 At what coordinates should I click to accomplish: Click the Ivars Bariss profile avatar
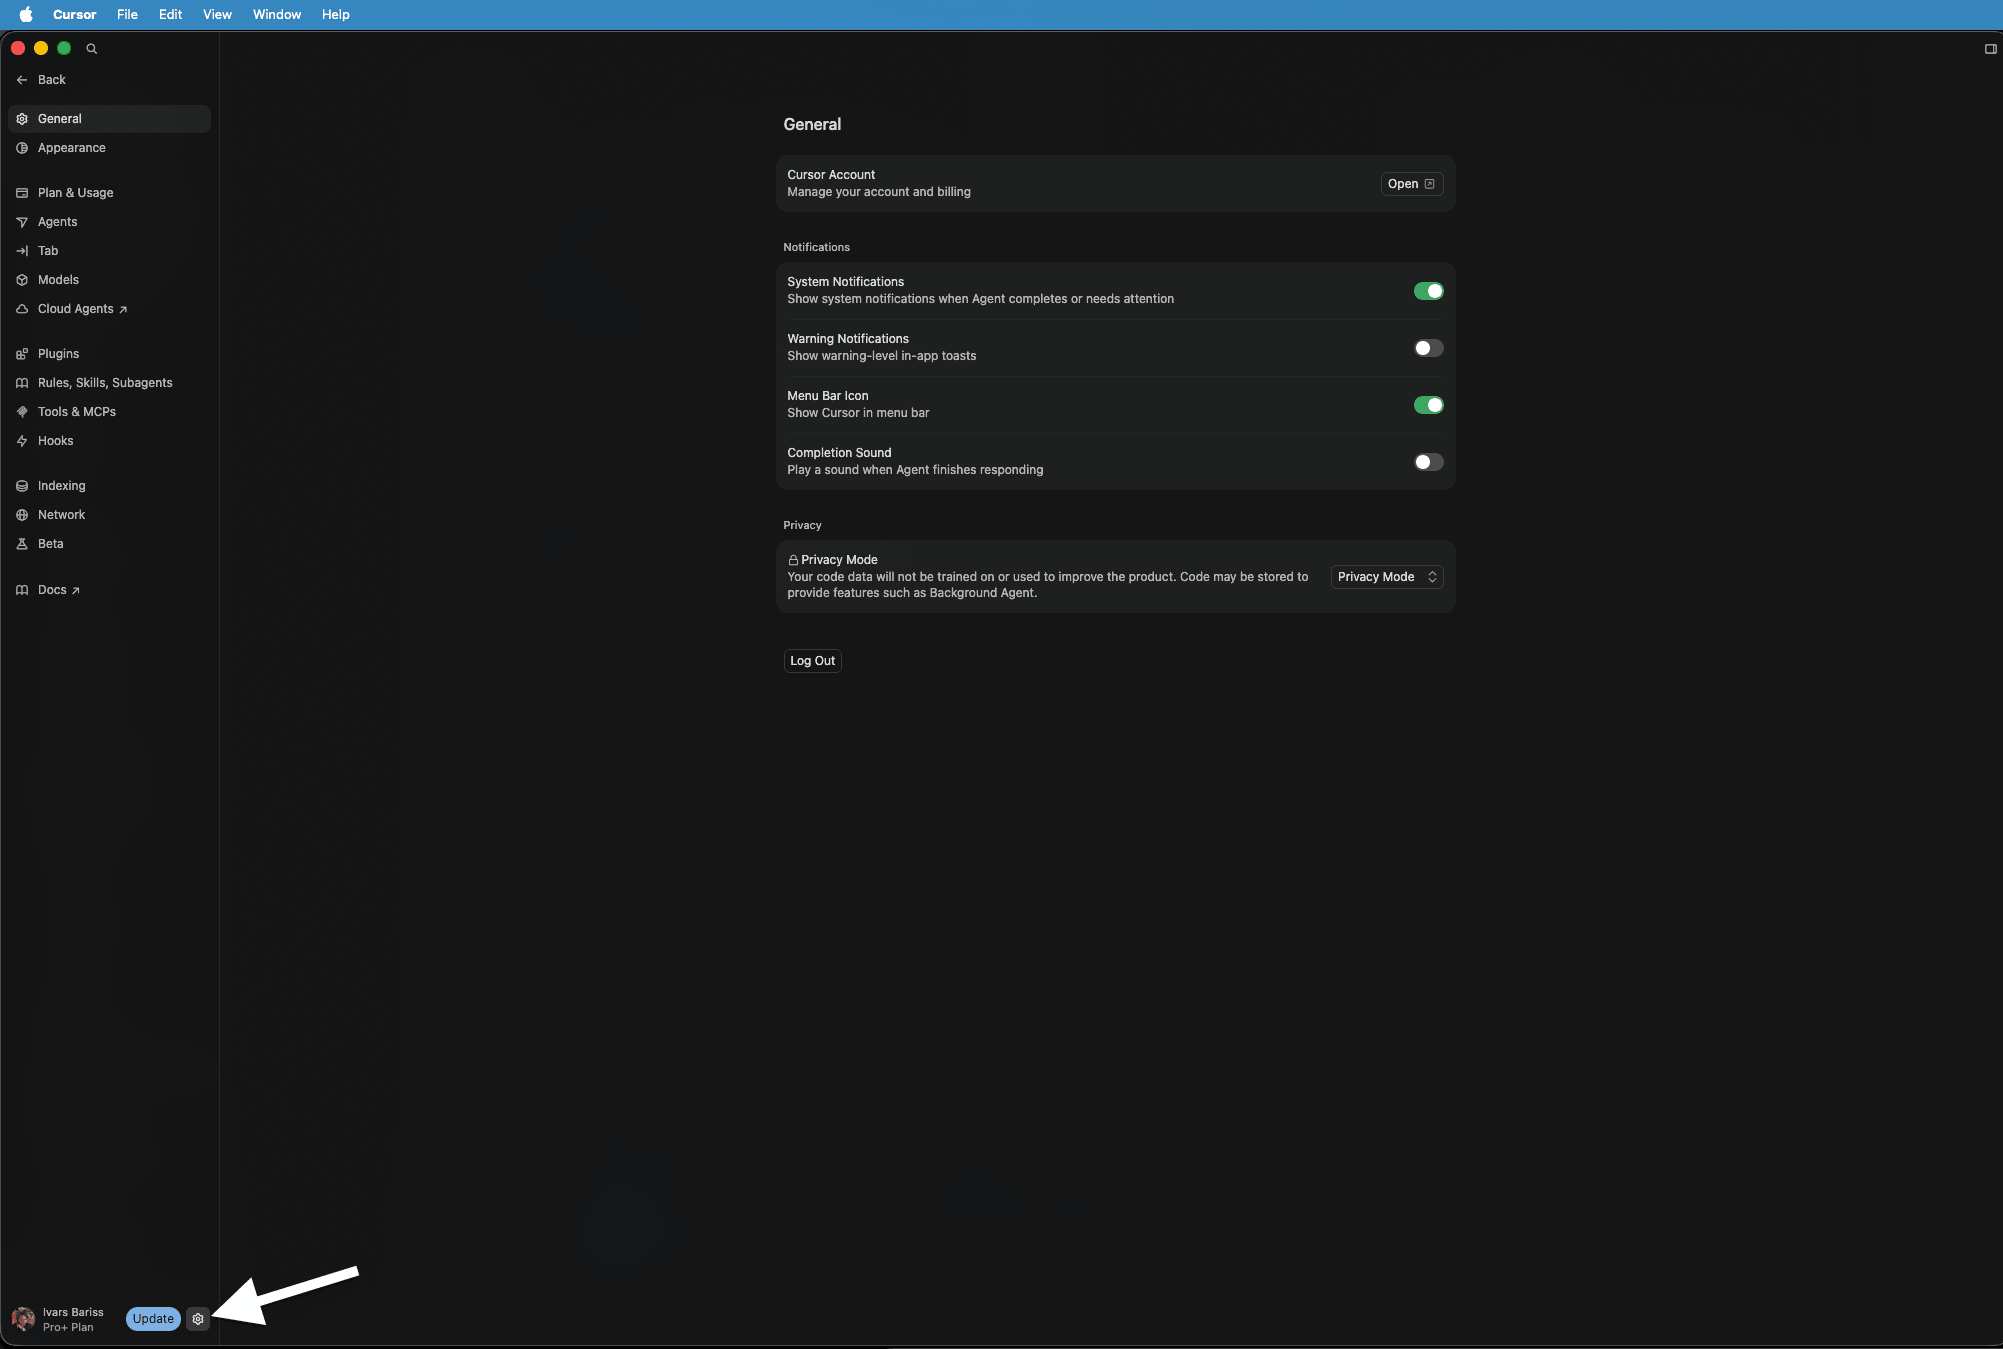tap(23, 1319)
